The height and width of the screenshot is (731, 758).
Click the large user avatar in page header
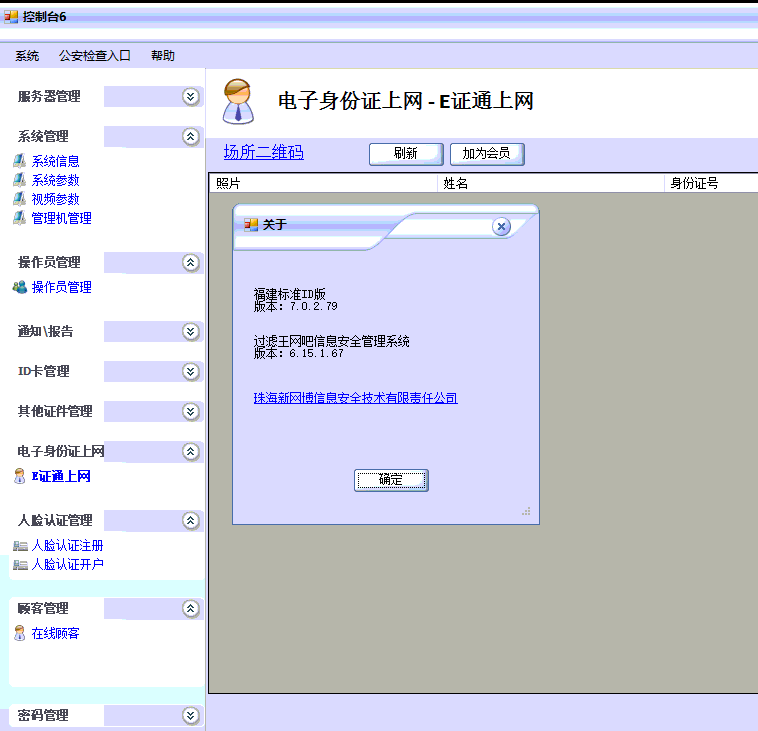click(238, 102)
